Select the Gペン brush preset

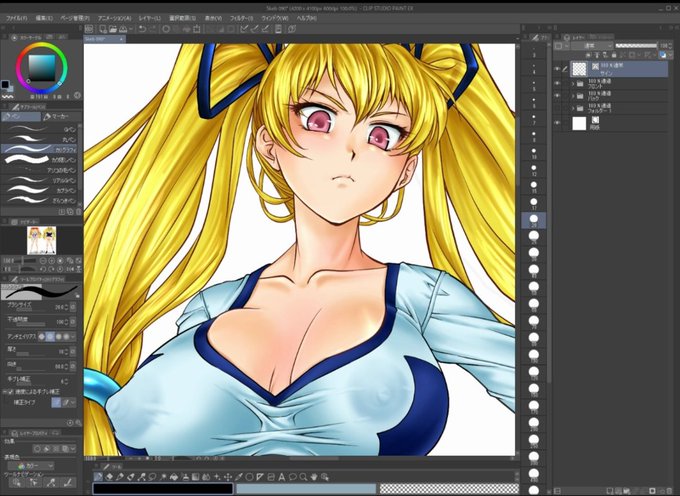click(x=39, y=129)
